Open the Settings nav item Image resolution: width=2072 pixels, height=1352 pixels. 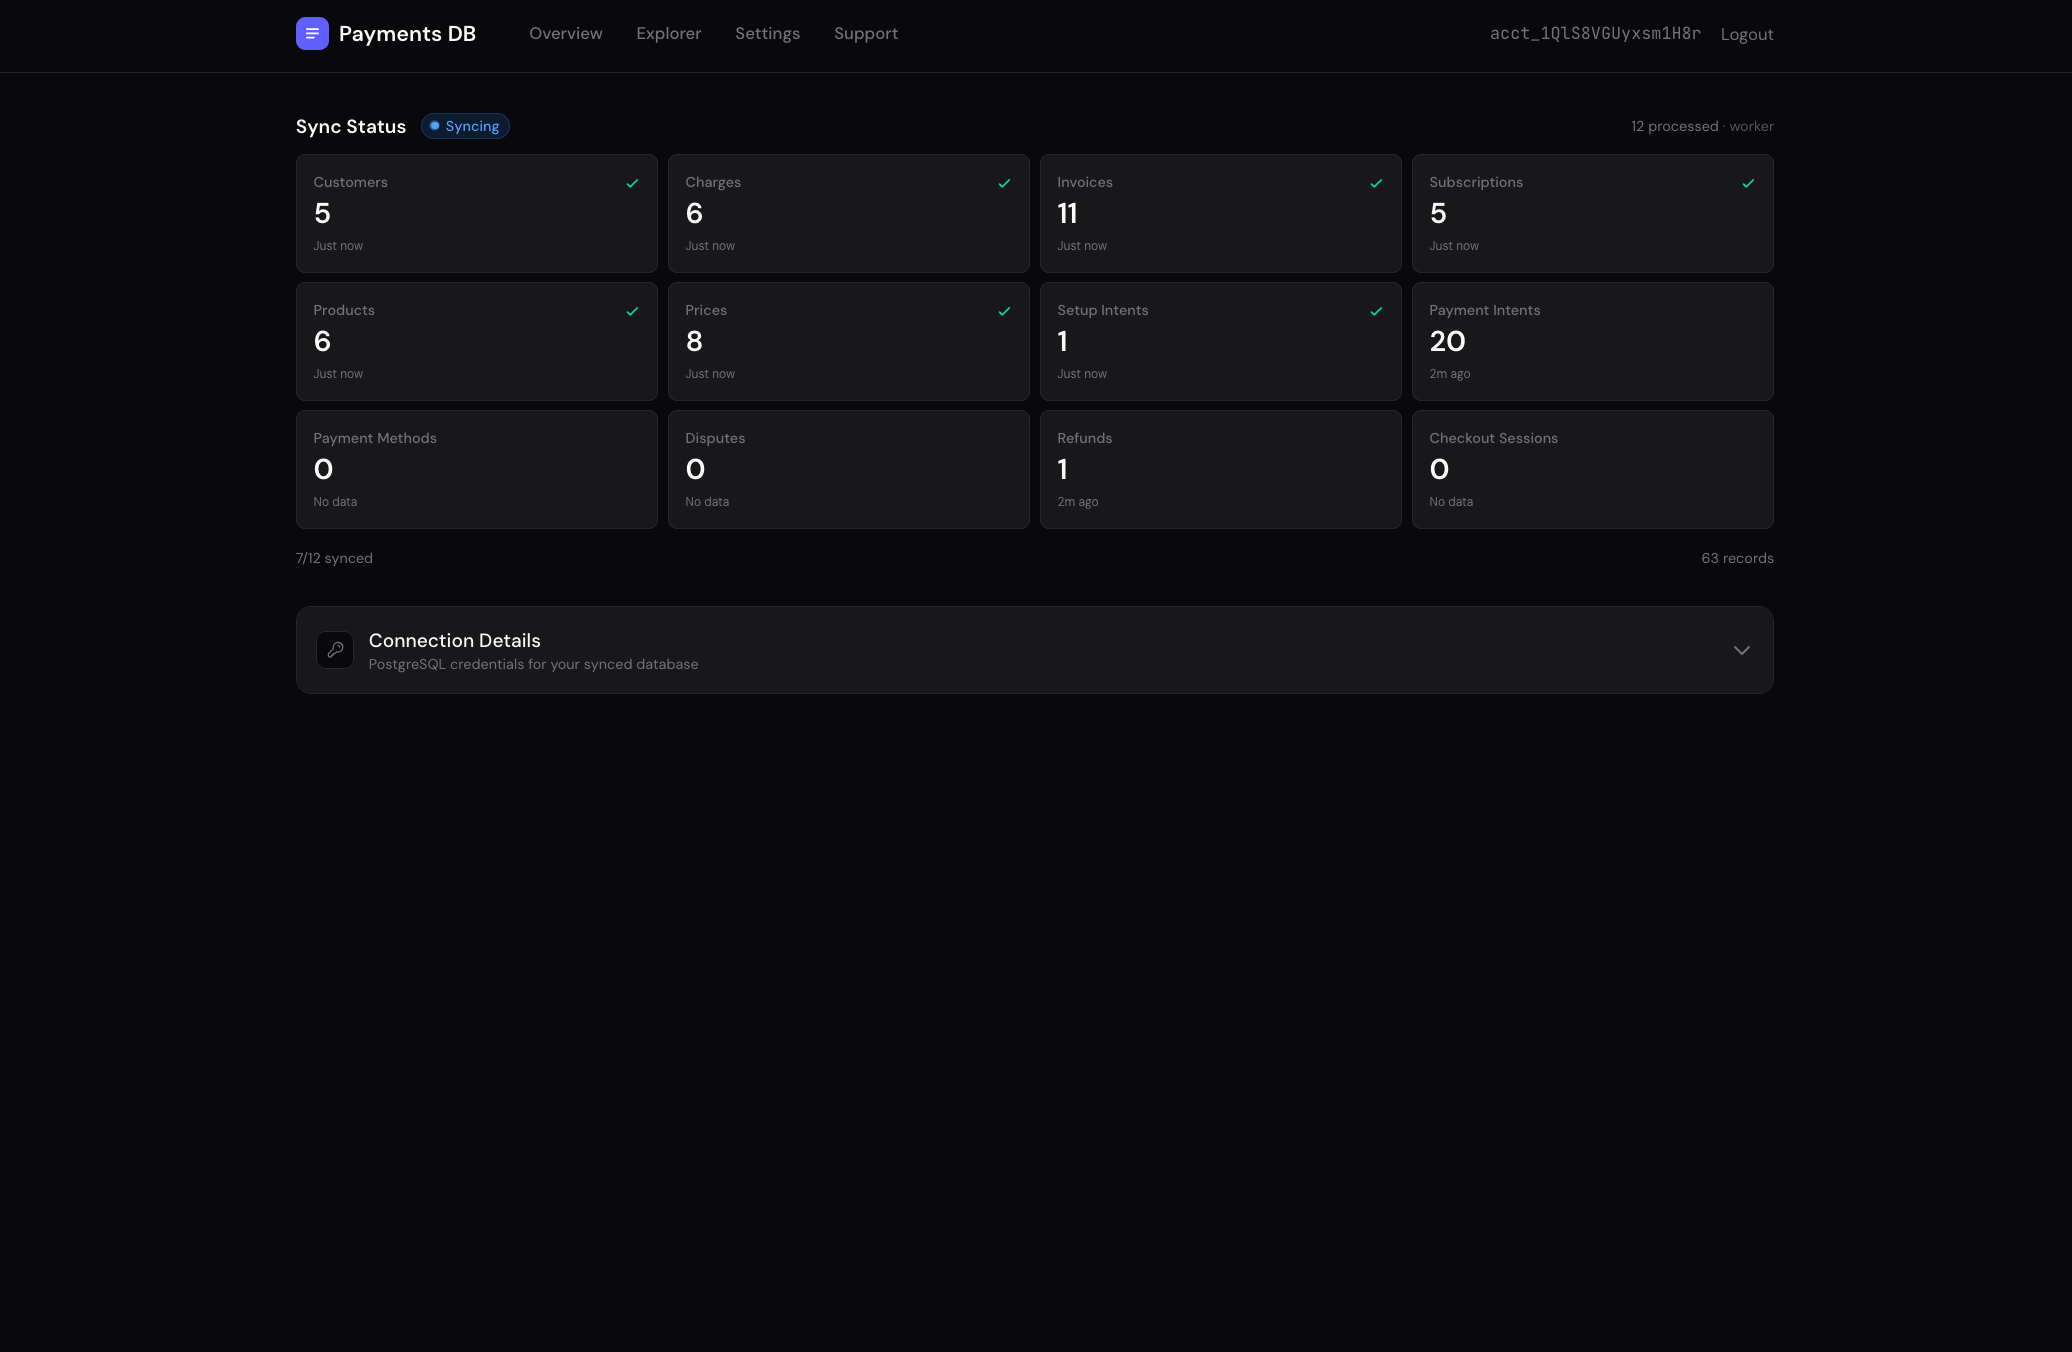pyautogui.click(x=767, y=33)
